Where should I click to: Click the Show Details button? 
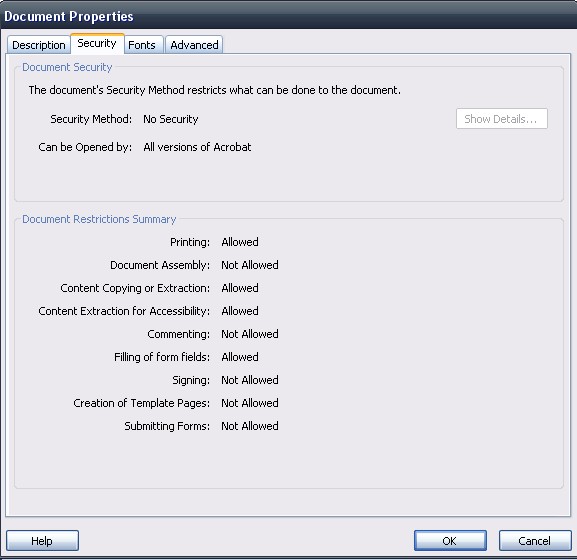502,119
